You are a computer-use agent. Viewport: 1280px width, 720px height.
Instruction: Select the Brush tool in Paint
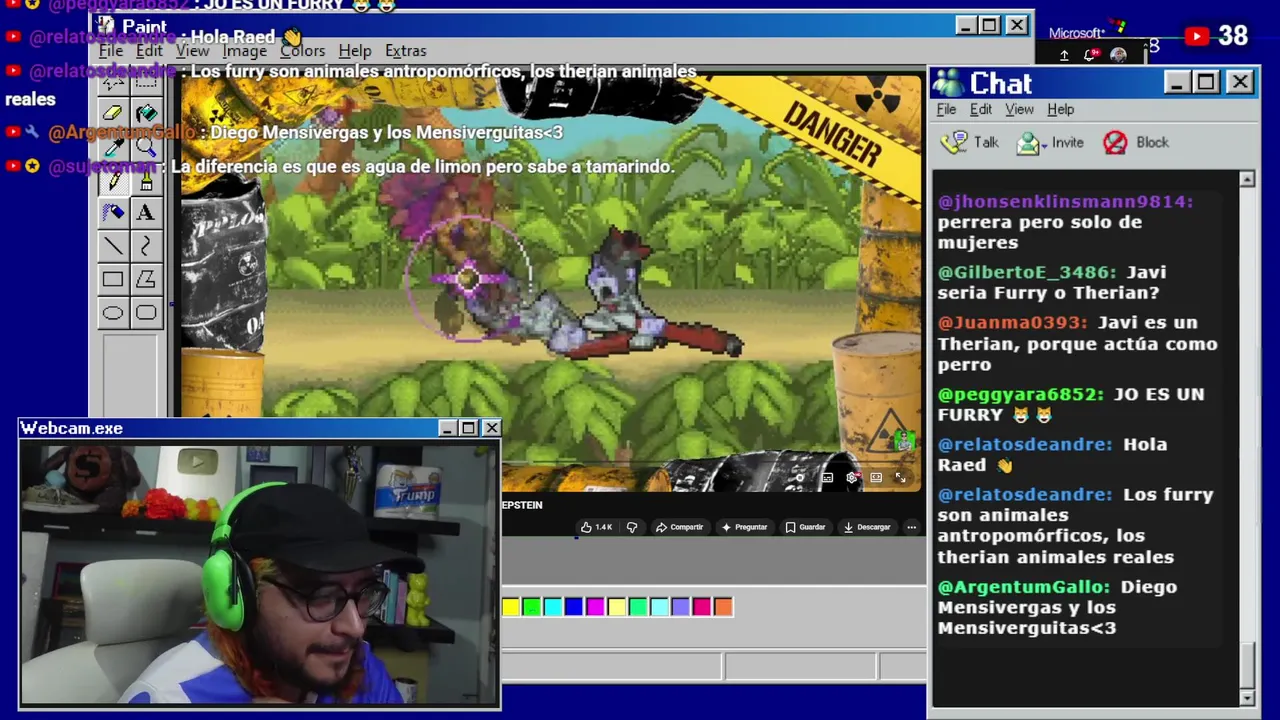(146, 180)
